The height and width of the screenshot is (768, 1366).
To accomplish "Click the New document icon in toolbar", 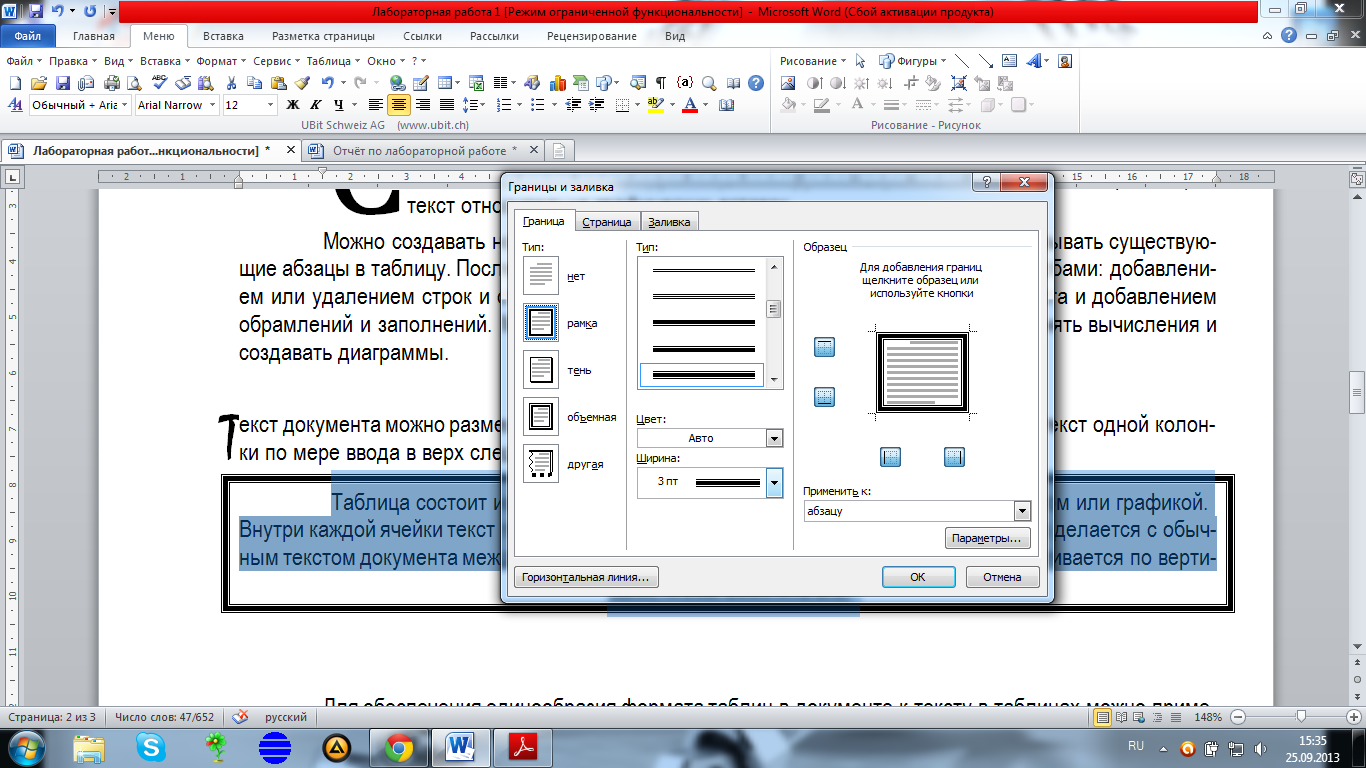I will pyautogui.click(x=16, y=83).
